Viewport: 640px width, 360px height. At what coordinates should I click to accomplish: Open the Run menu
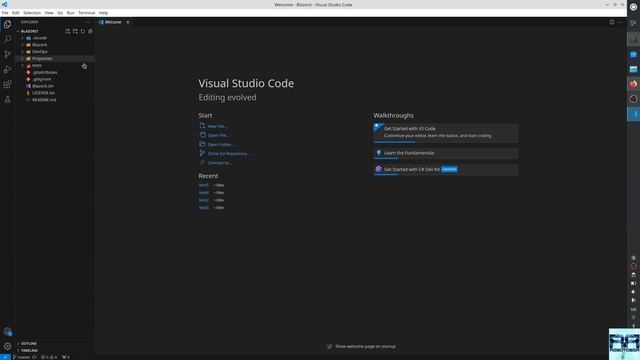(71, 13)
